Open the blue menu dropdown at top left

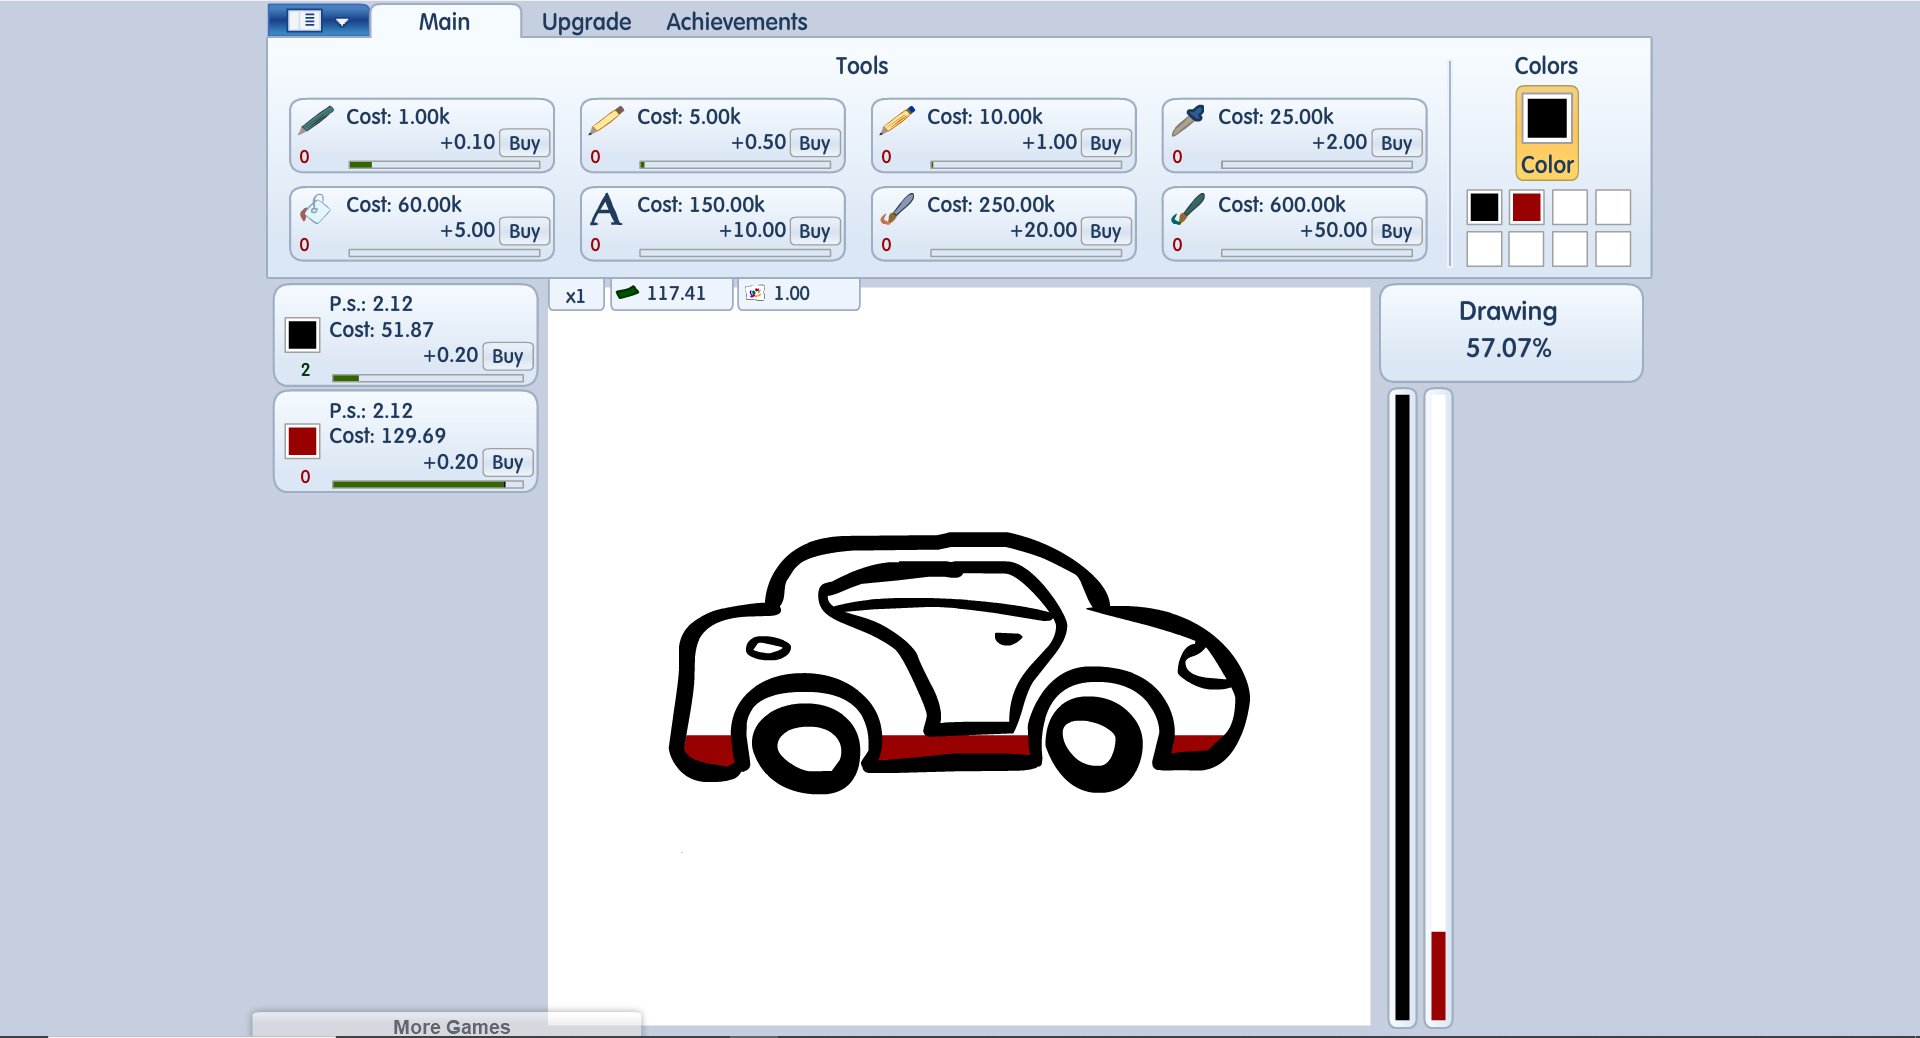click(319, 21)
